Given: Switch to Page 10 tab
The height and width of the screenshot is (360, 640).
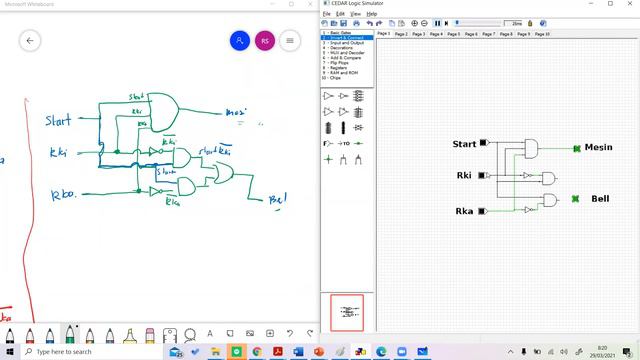Looking at the screenshot, I should [542, 34].
